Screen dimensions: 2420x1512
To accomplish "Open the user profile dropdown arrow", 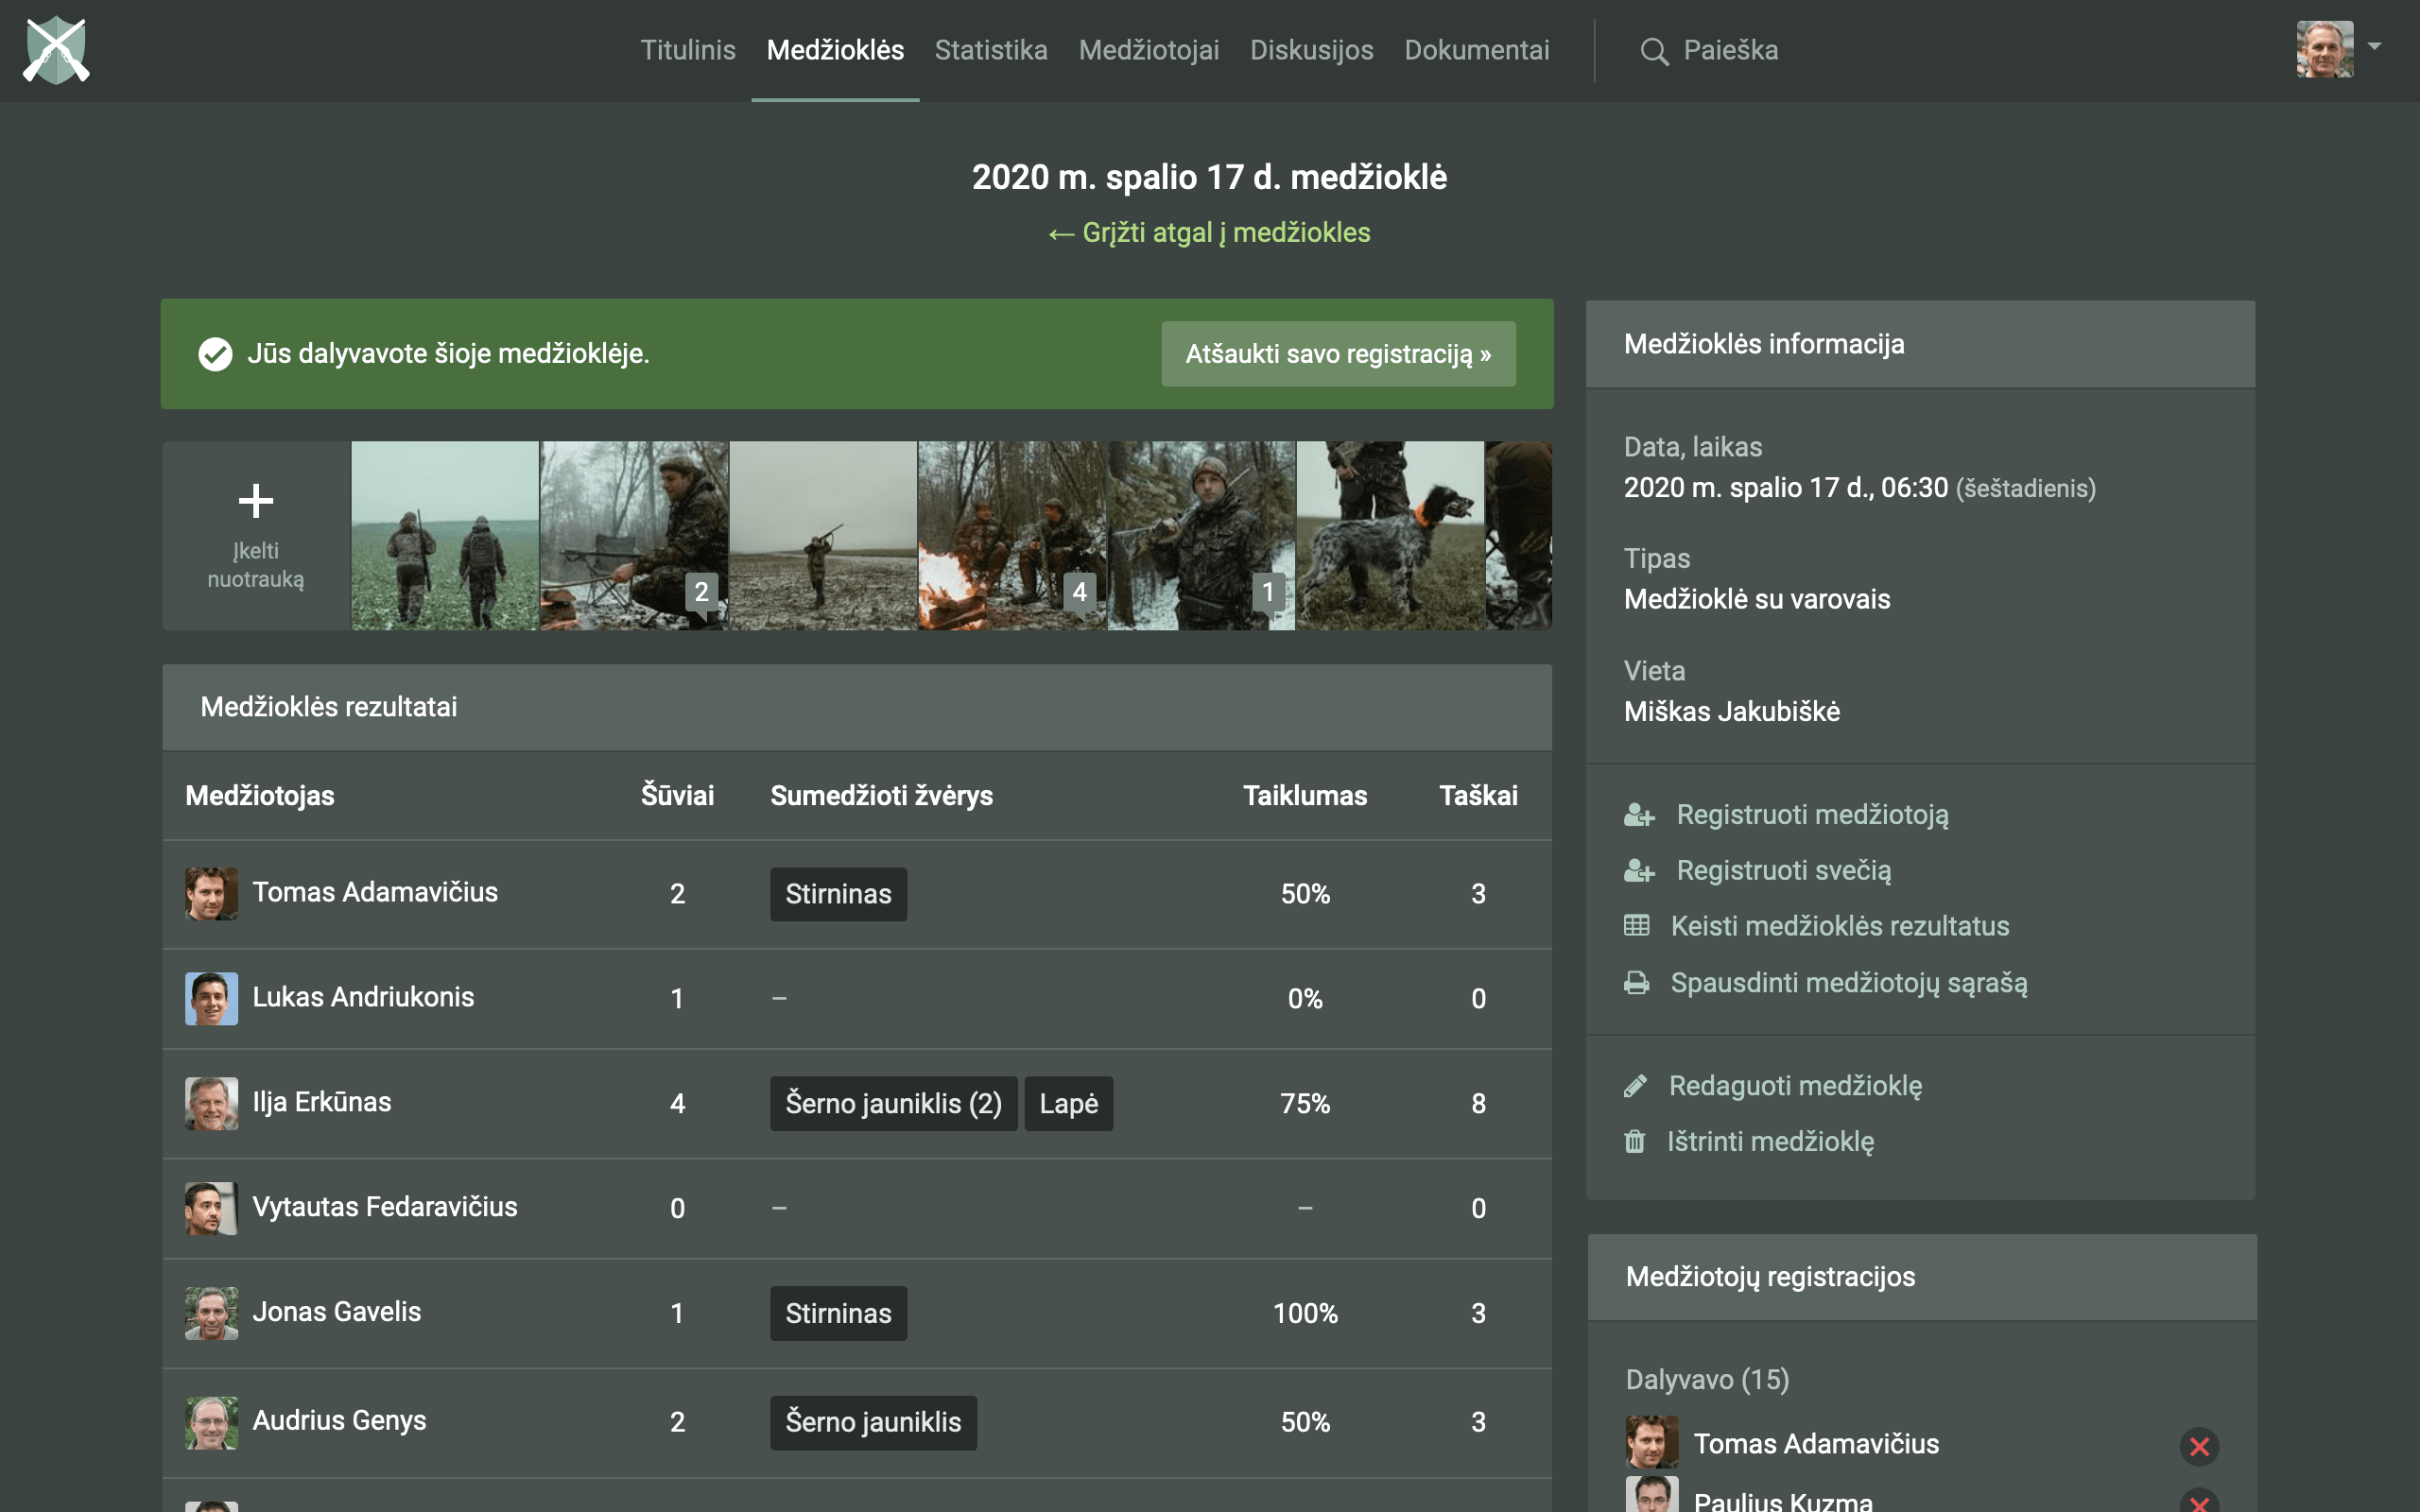I will [x=2375, y=47].
